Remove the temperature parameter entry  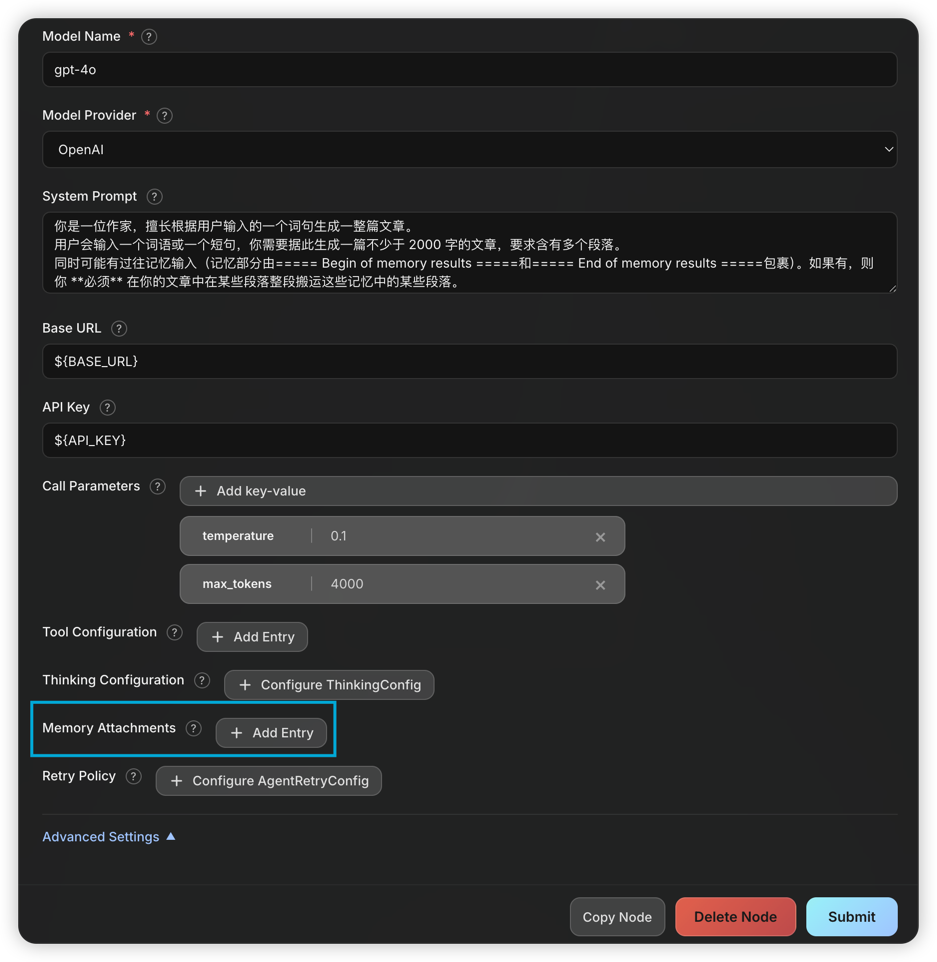[600, 537]
